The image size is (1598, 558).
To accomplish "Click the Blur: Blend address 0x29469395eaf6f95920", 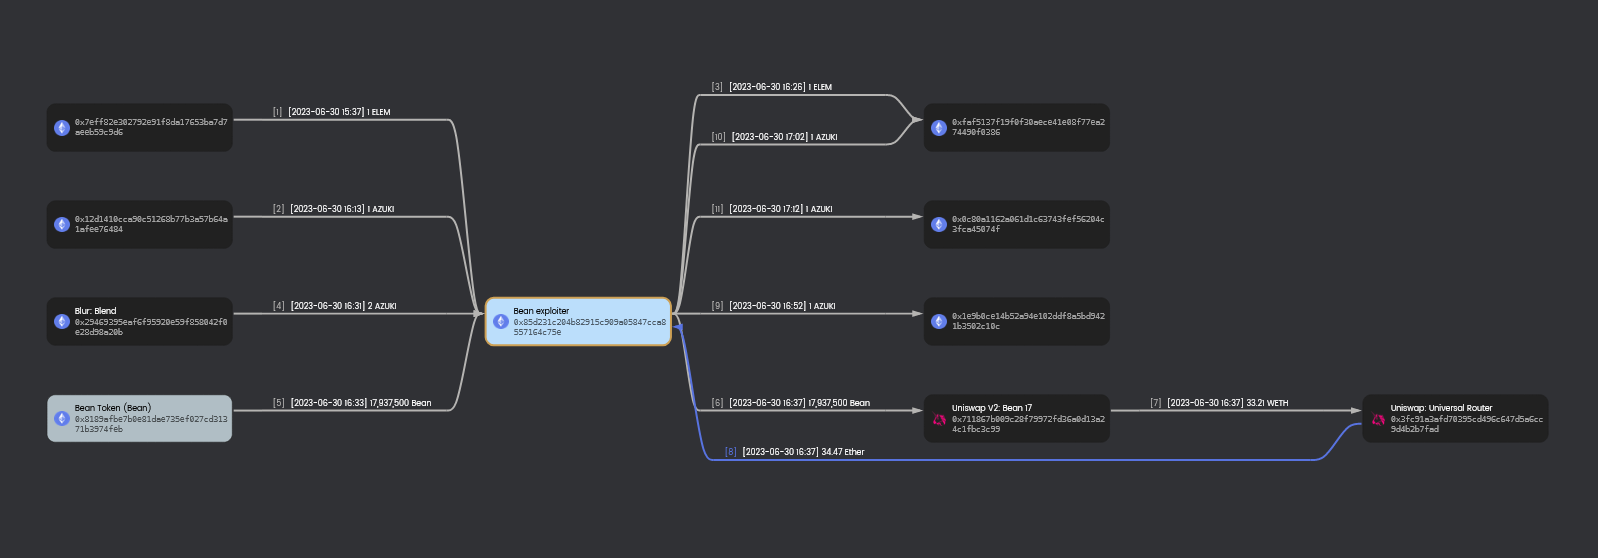I will pyautogui.click(x=151, y=327).
